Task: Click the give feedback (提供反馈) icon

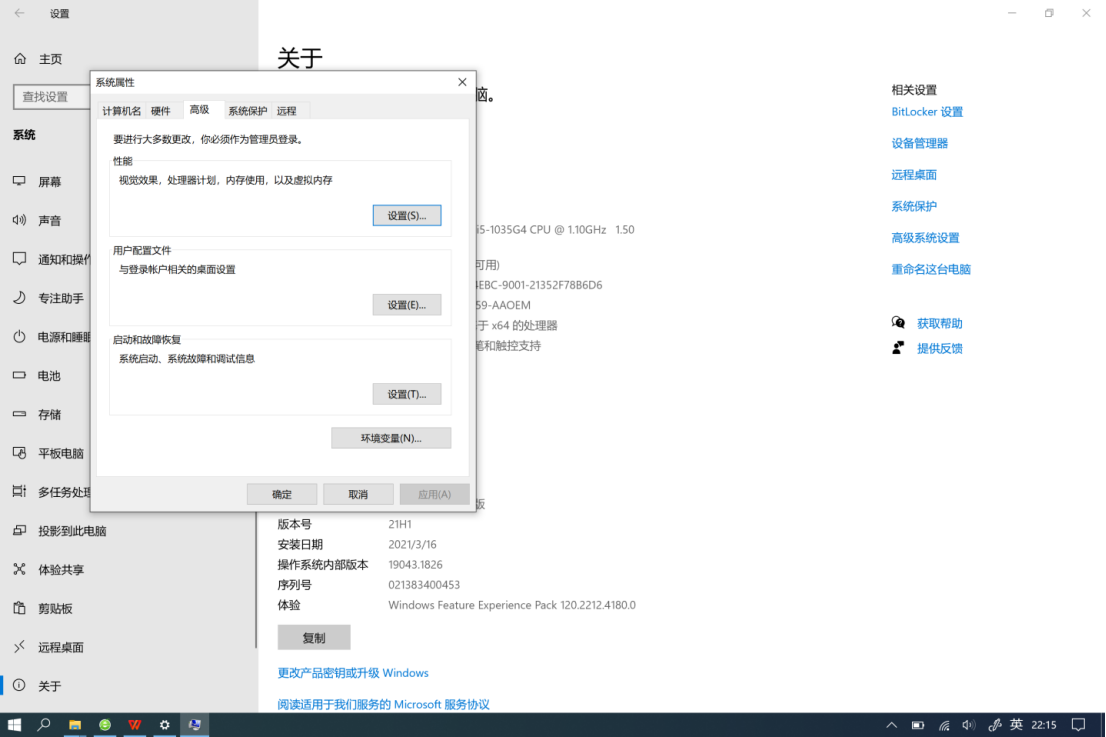Action: click(x=899, y=348)
